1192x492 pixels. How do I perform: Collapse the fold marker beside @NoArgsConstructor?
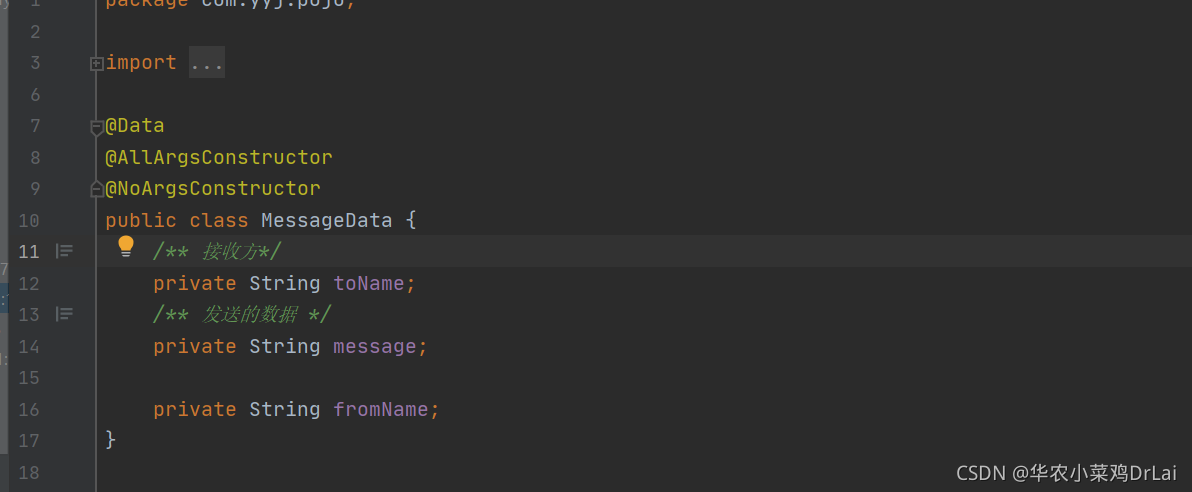[x=97, y=189]
